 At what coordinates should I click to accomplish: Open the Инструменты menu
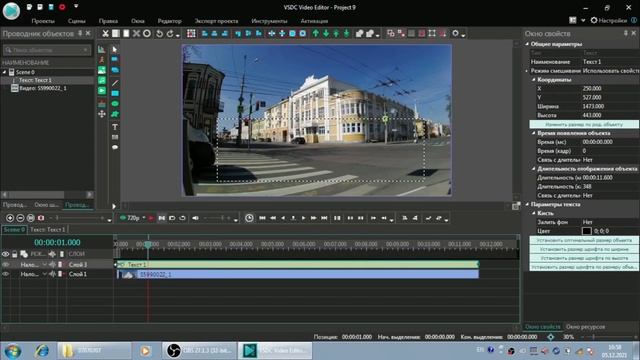269,21
